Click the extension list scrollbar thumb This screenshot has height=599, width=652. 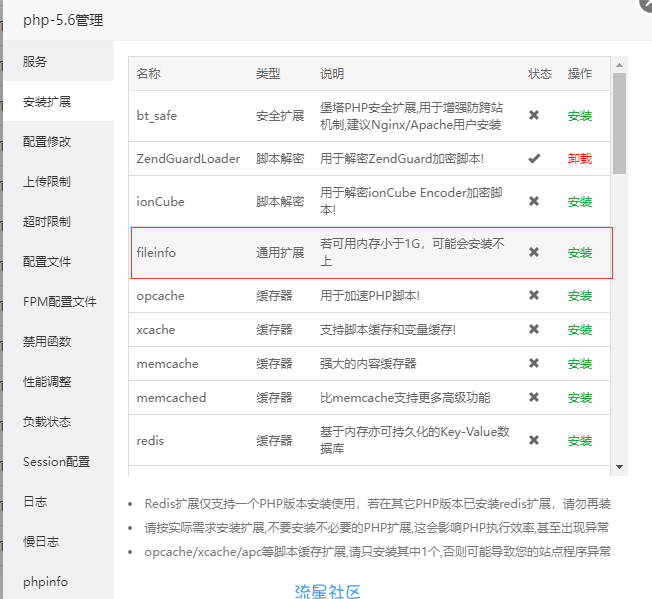point(619,123)
